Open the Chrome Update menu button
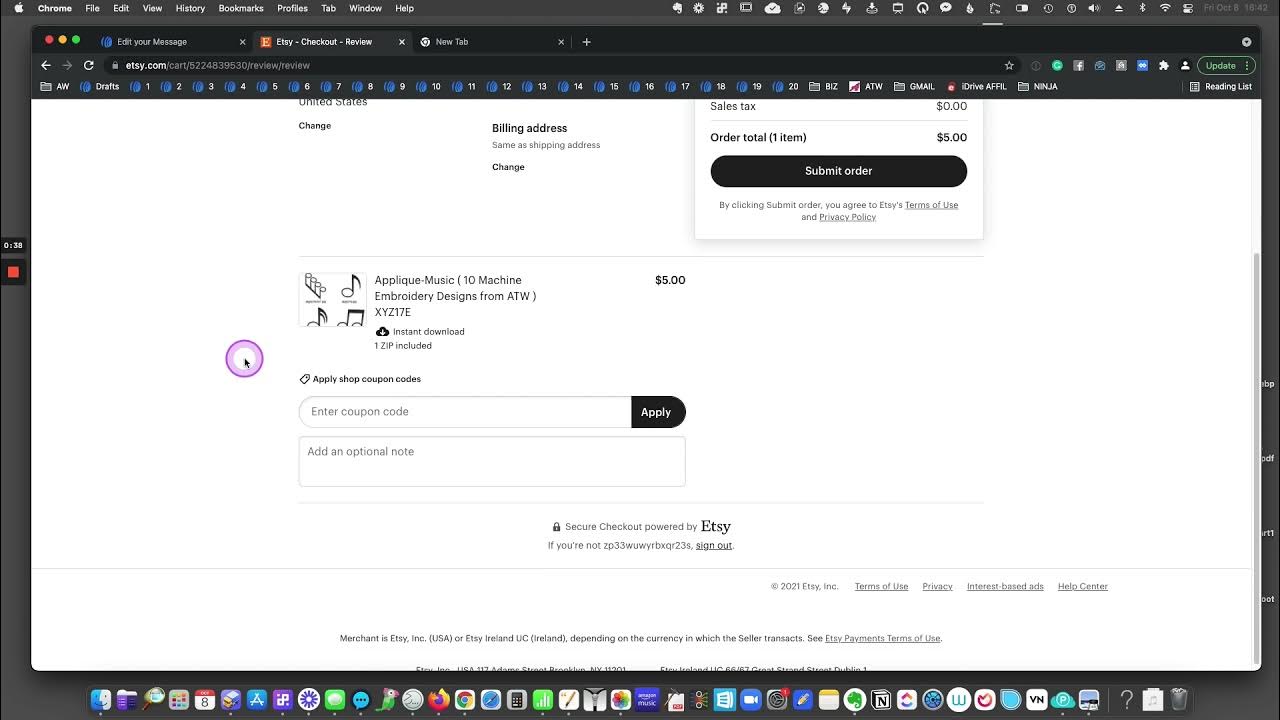This screenshot has width=1280, height=720. point(1225,65)
